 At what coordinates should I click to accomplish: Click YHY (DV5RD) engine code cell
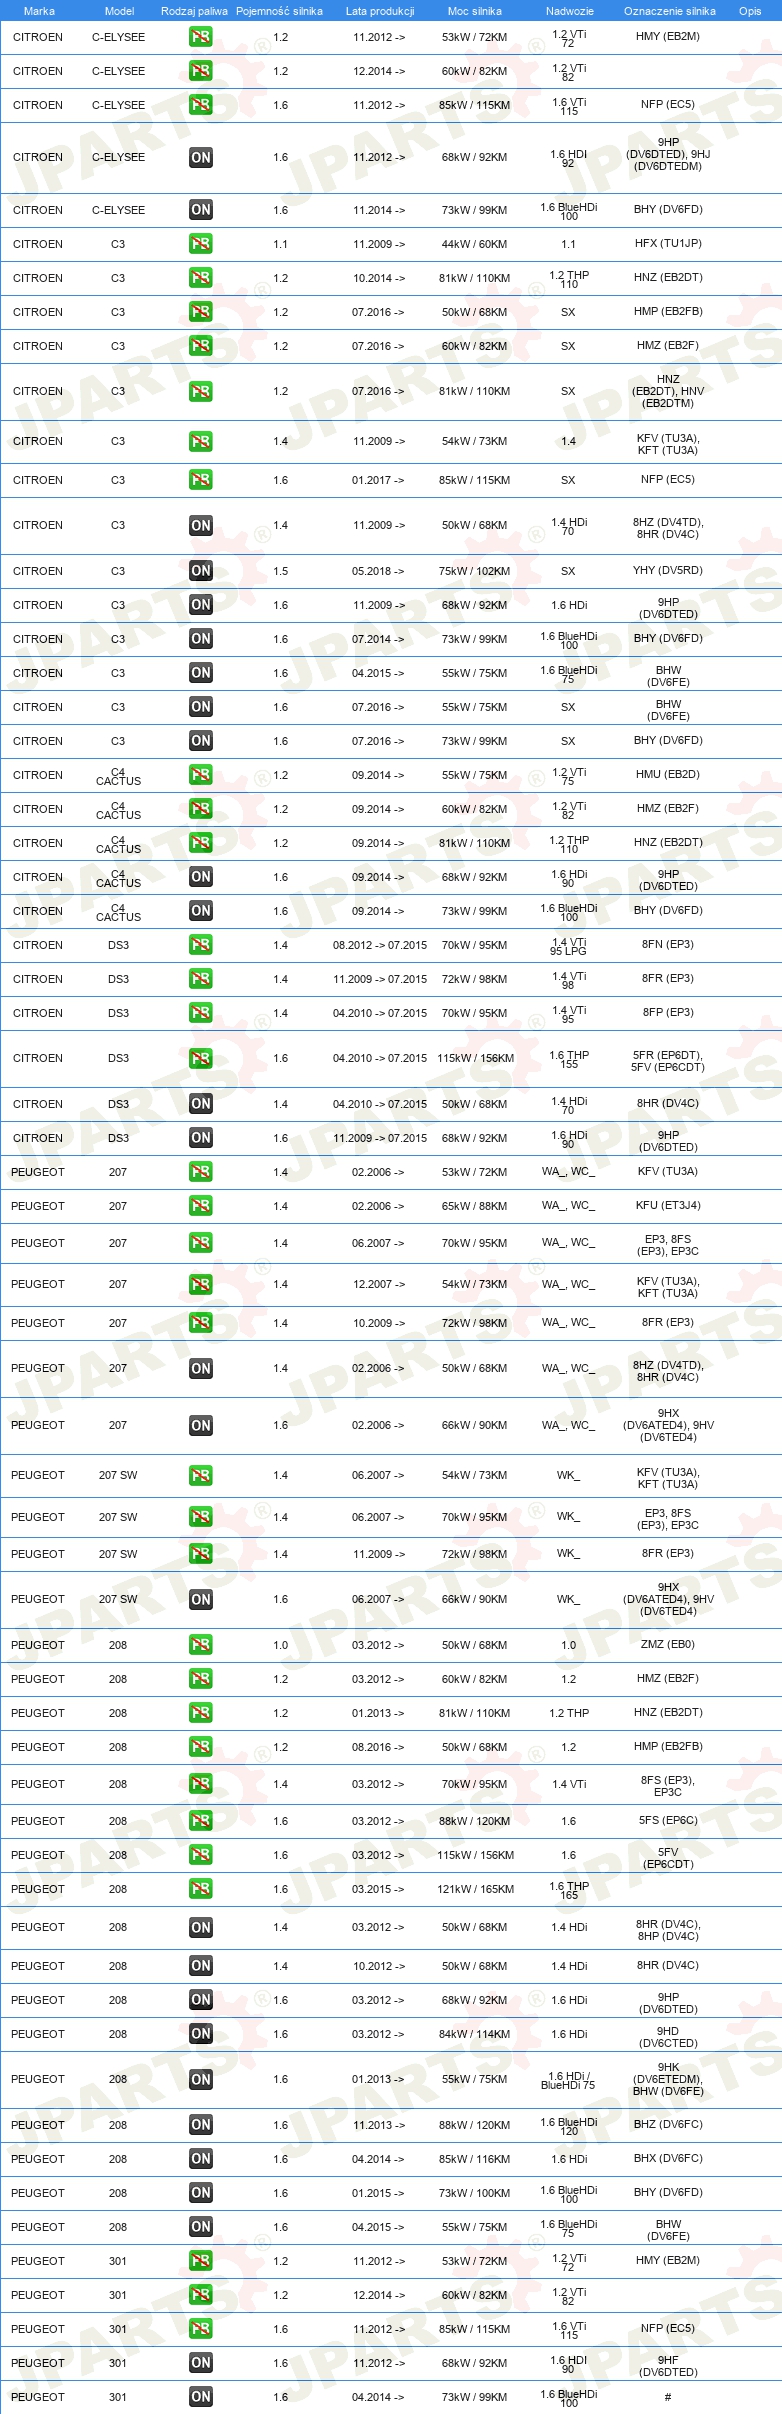[x=668, y=571]
